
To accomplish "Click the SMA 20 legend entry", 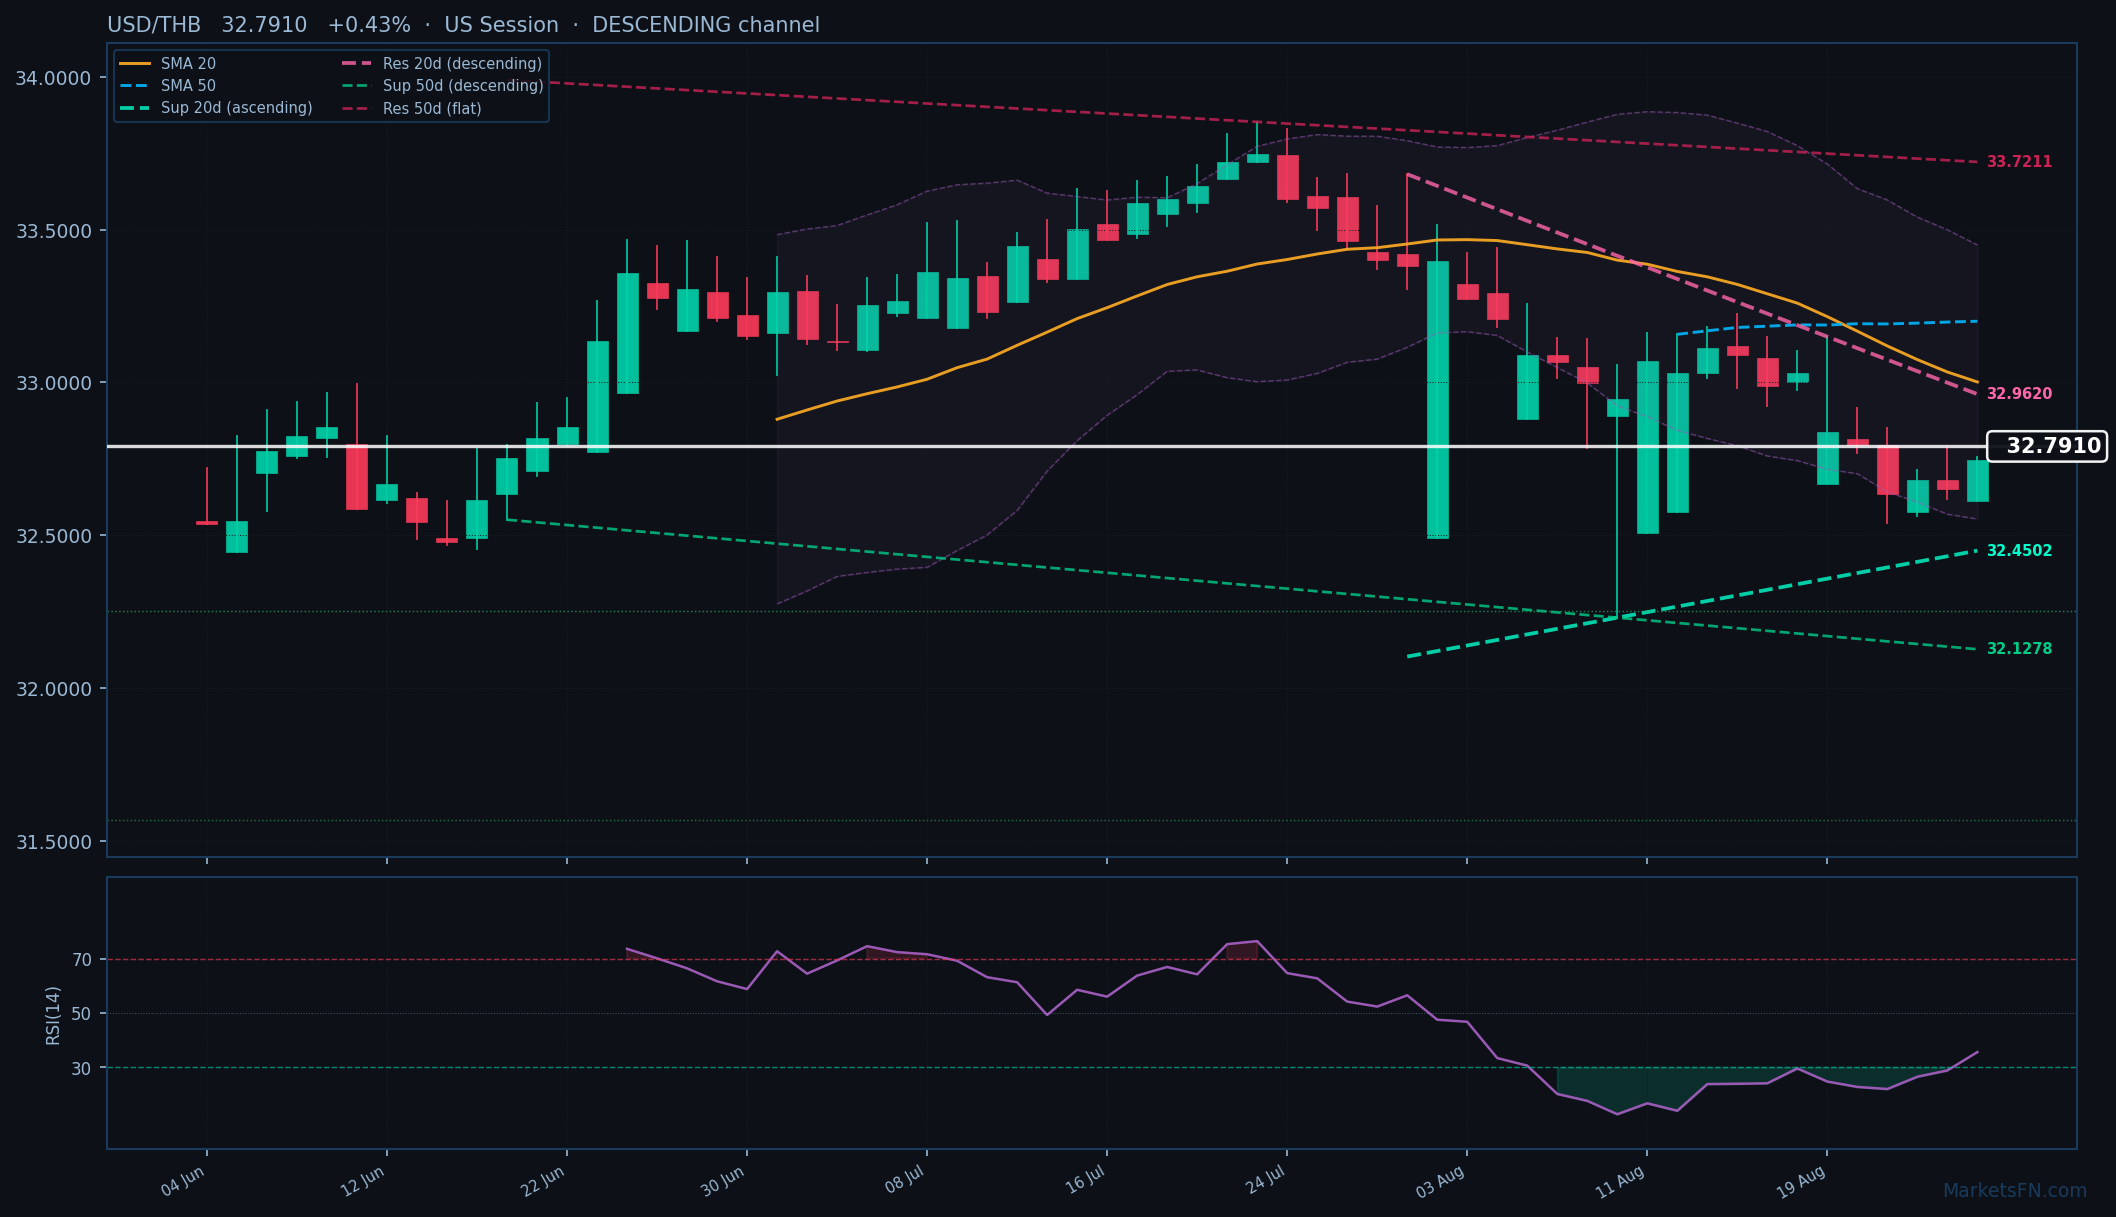I will click(167, 64).
